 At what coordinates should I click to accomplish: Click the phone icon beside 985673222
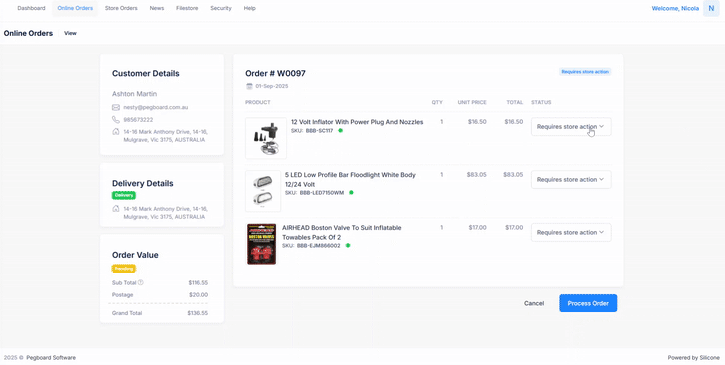pos(116,119)
